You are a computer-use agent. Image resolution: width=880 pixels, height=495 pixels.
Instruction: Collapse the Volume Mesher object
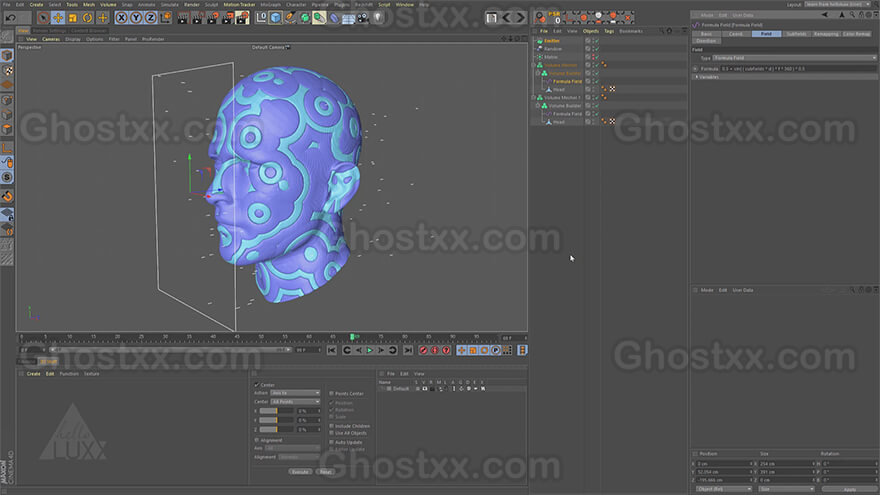(533, 65)
